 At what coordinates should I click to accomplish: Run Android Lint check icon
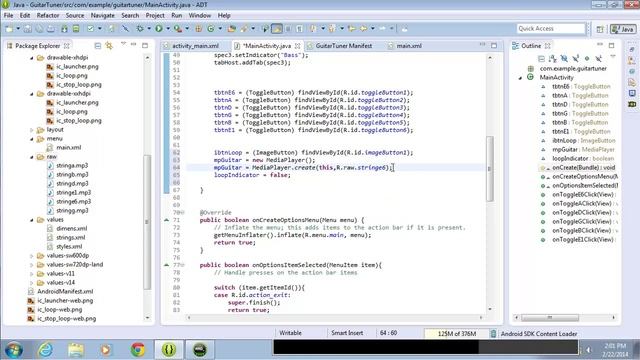[91, 29]
